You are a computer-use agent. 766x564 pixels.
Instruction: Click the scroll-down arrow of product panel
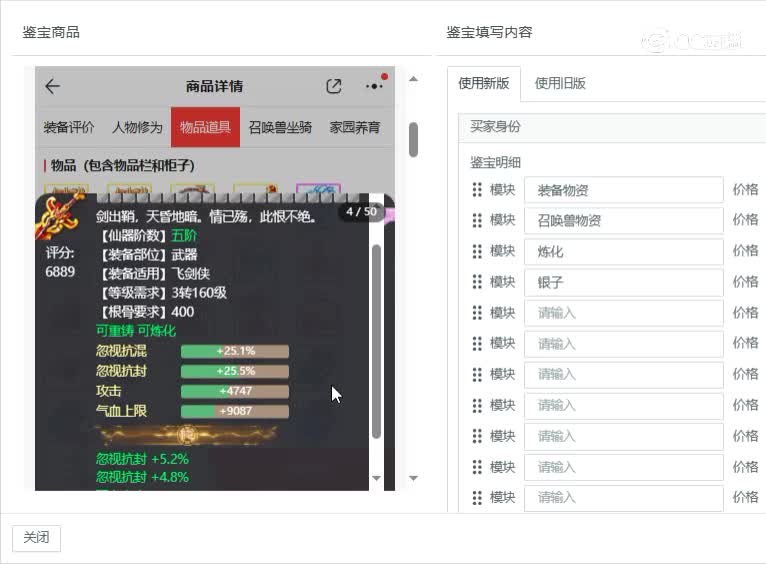click(x=413, y=478)
